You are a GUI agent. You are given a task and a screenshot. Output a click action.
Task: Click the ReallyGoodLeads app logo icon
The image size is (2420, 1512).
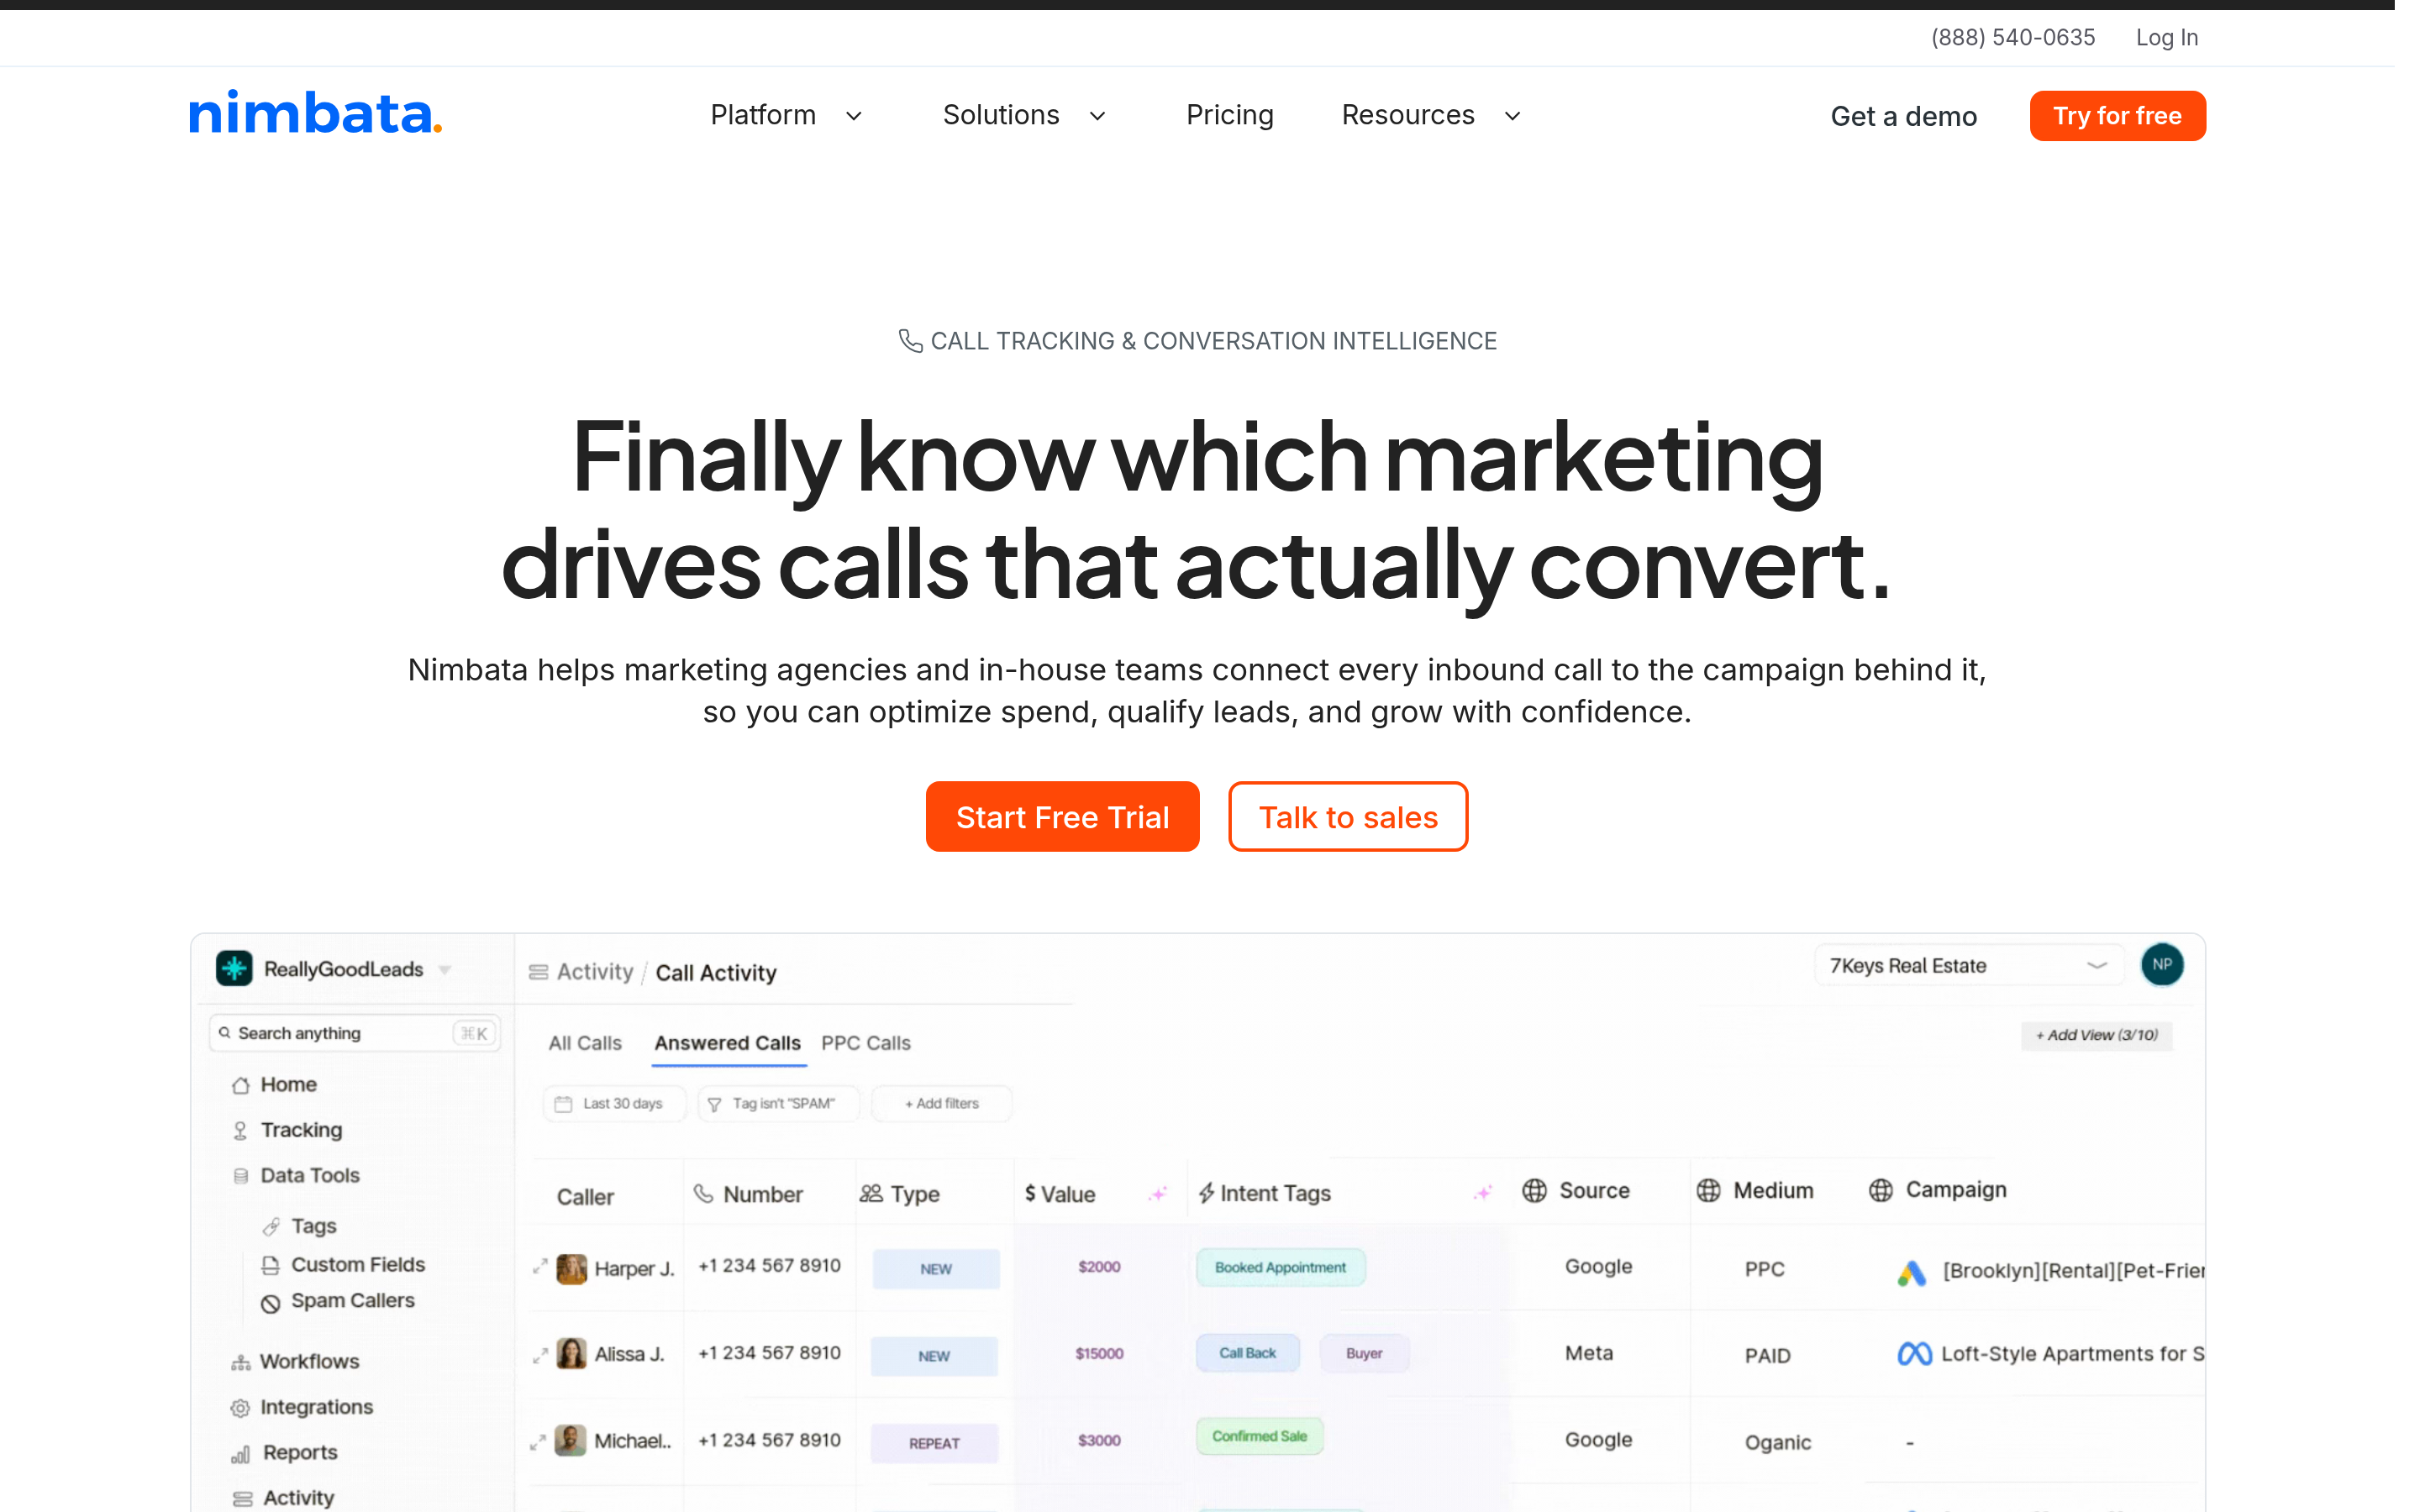[x=235, y=968]
